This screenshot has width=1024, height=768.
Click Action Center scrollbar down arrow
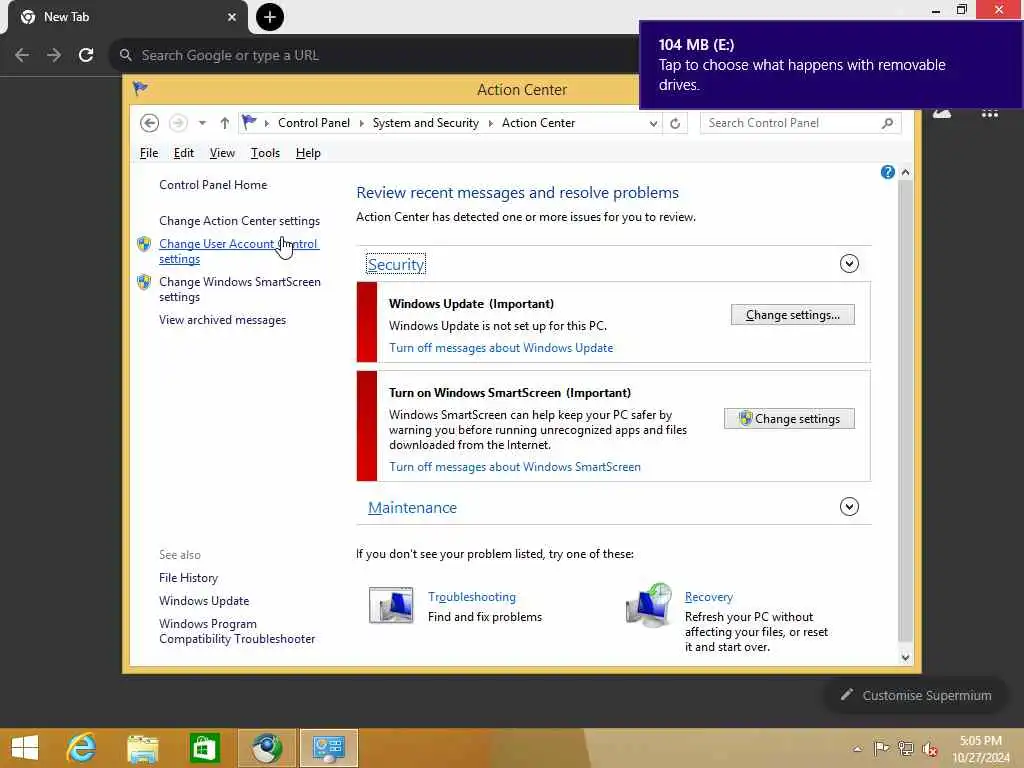tap(905, 658)
